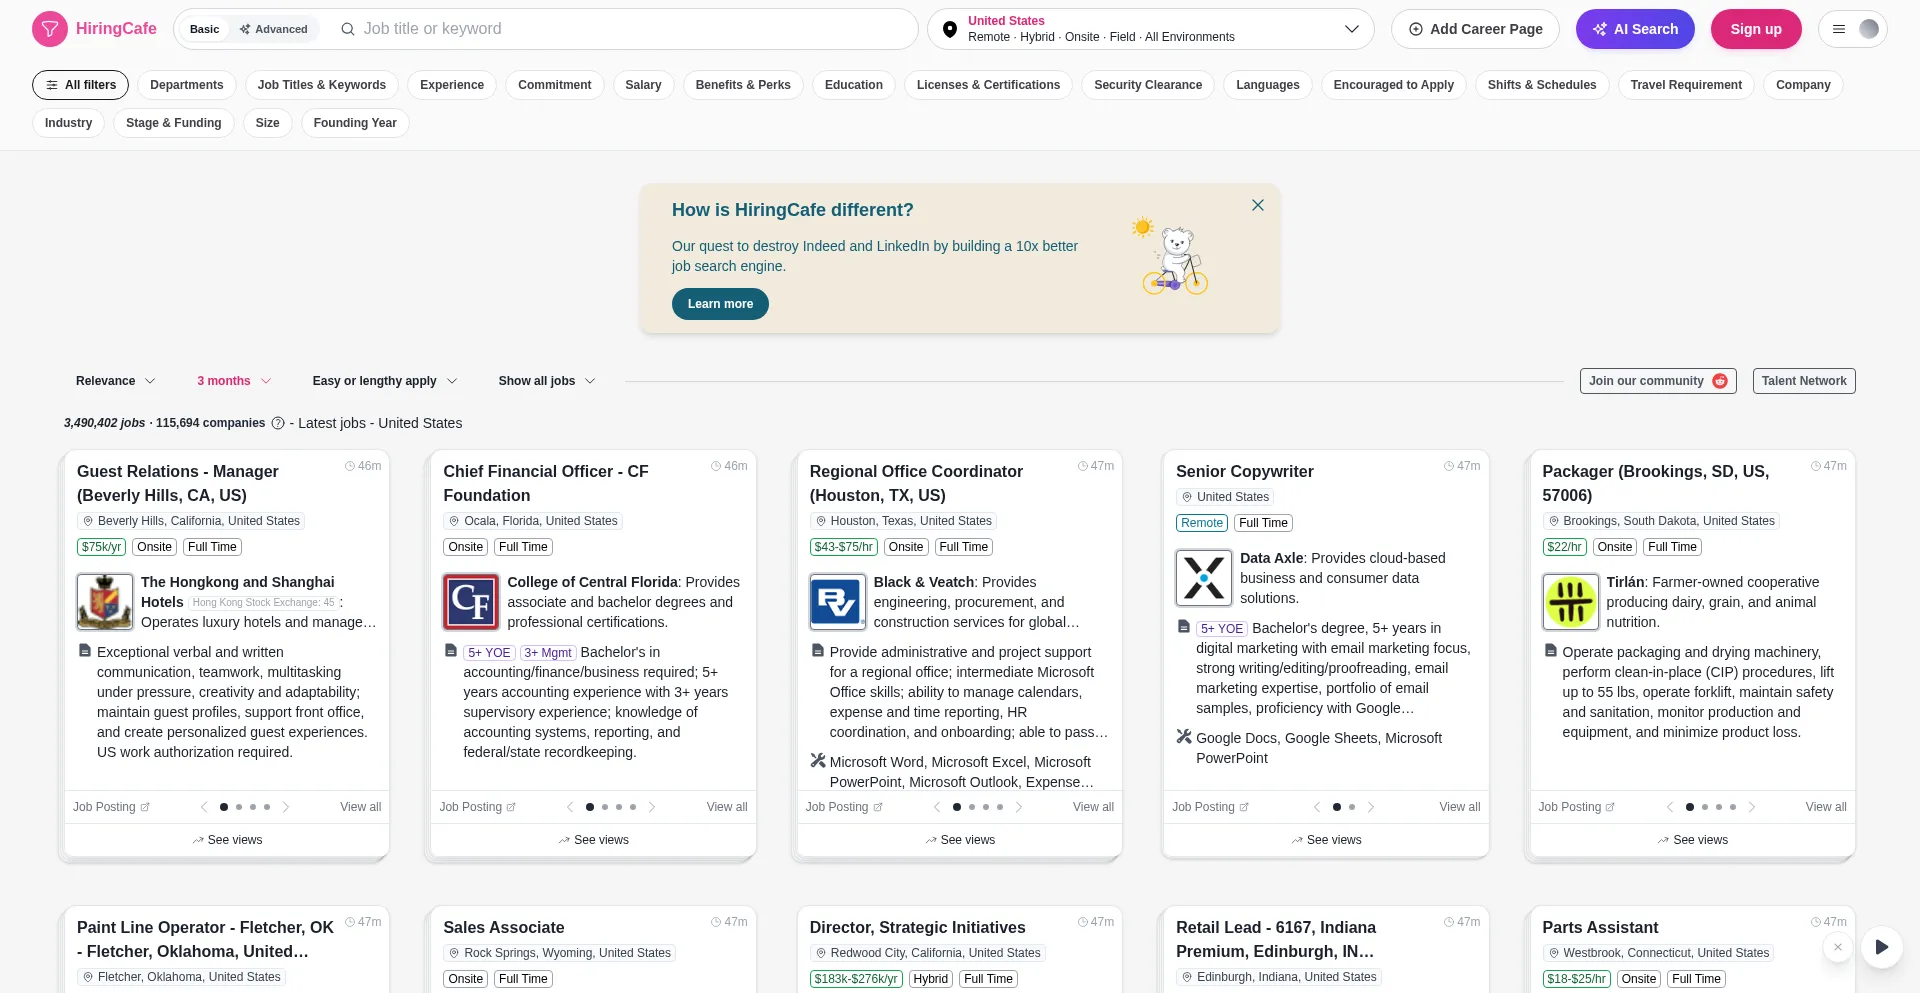Open Job Posting link on Guest Relations card
This screenshot has height=993, width=1920.
[111, 807]
